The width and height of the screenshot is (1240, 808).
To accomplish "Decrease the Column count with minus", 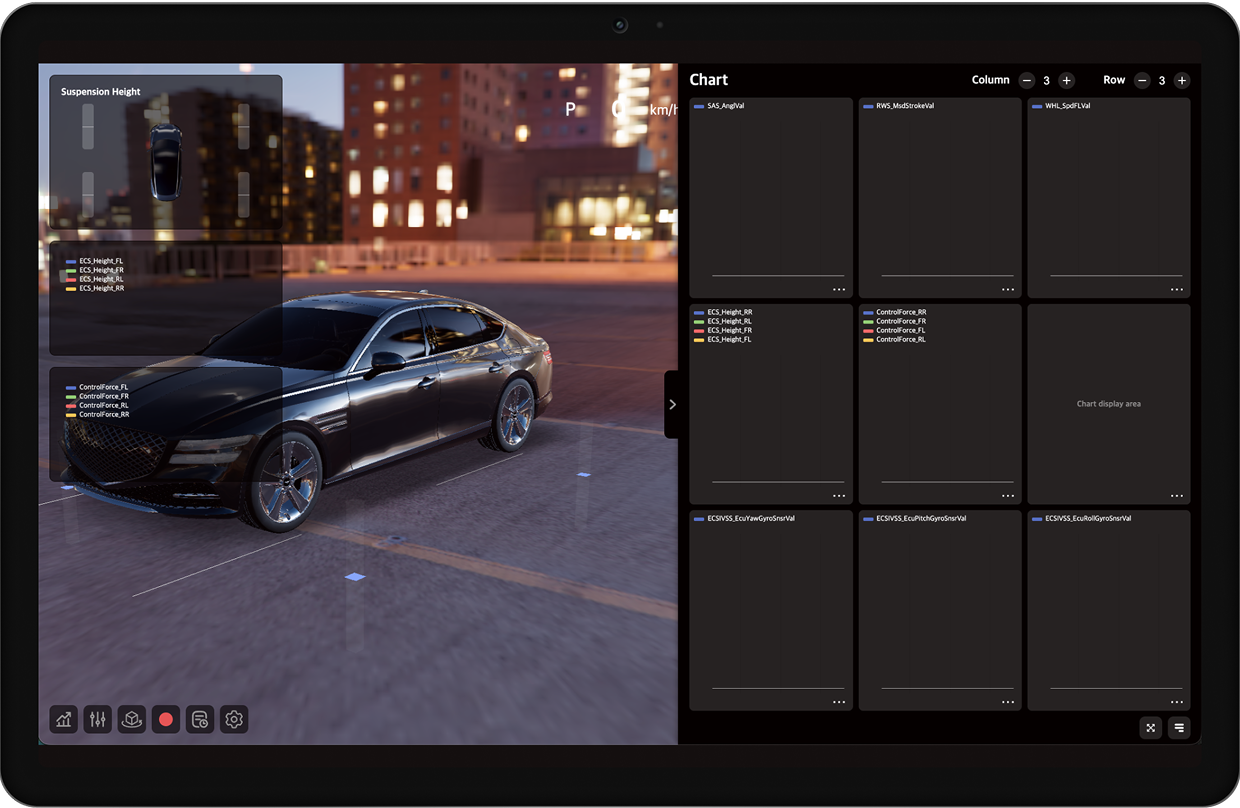I will pos(1027,80).
